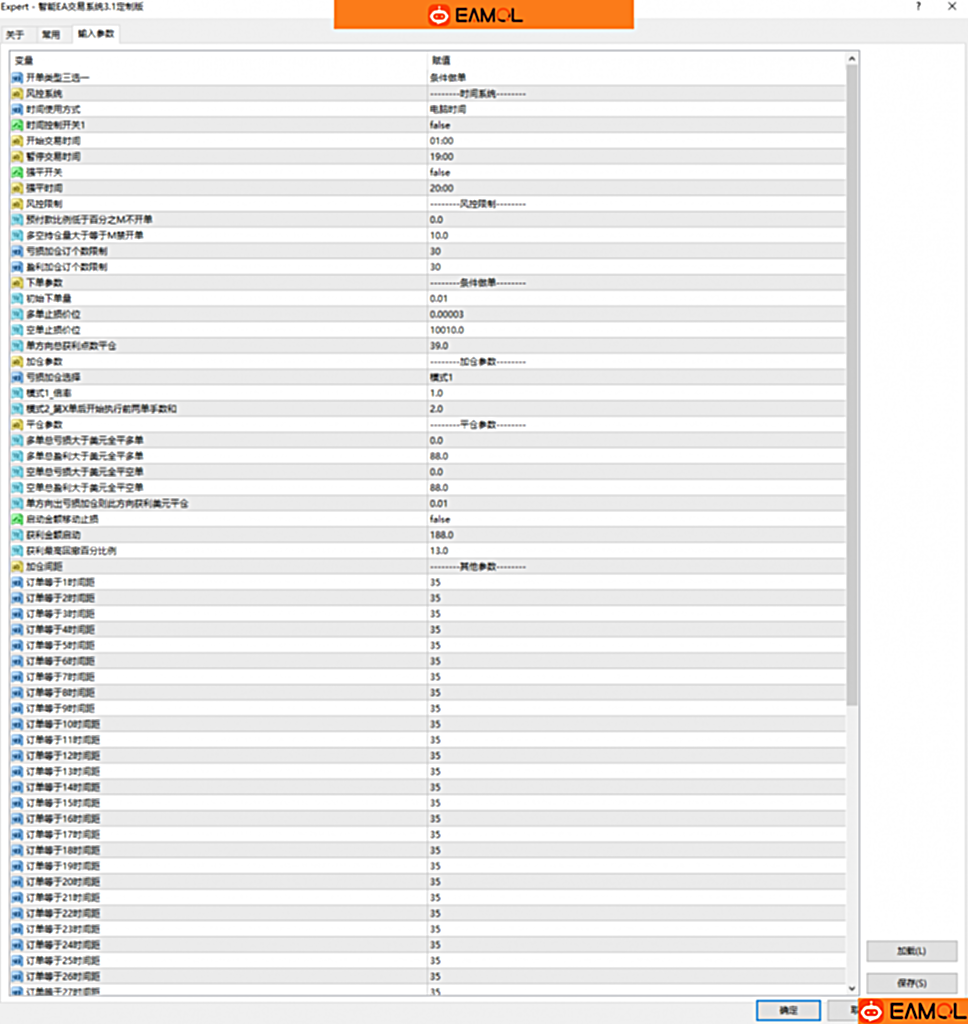This screenshot has height=1024, width=968.
Task: Click the icon beside 初始下单量
Action: tap(17, 298)
